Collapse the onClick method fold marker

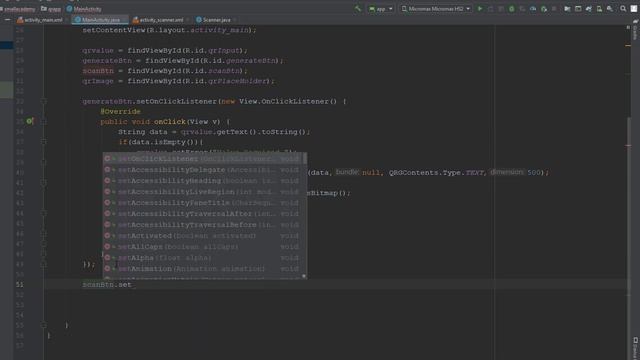tap(43, 122)
